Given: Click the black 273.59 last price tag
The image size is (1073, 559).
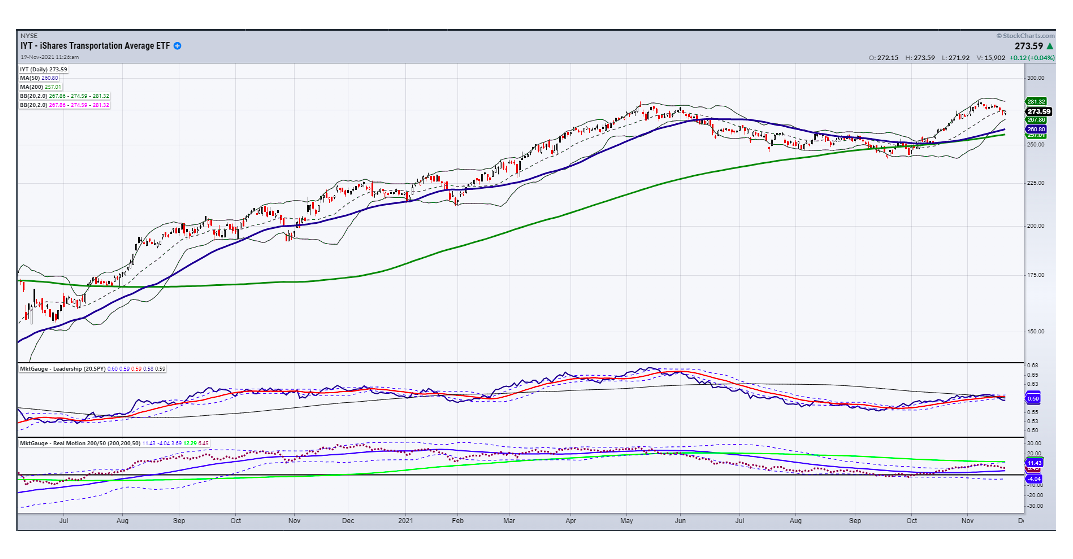Looking at the screenshot, I should [x=1038, y=111].
